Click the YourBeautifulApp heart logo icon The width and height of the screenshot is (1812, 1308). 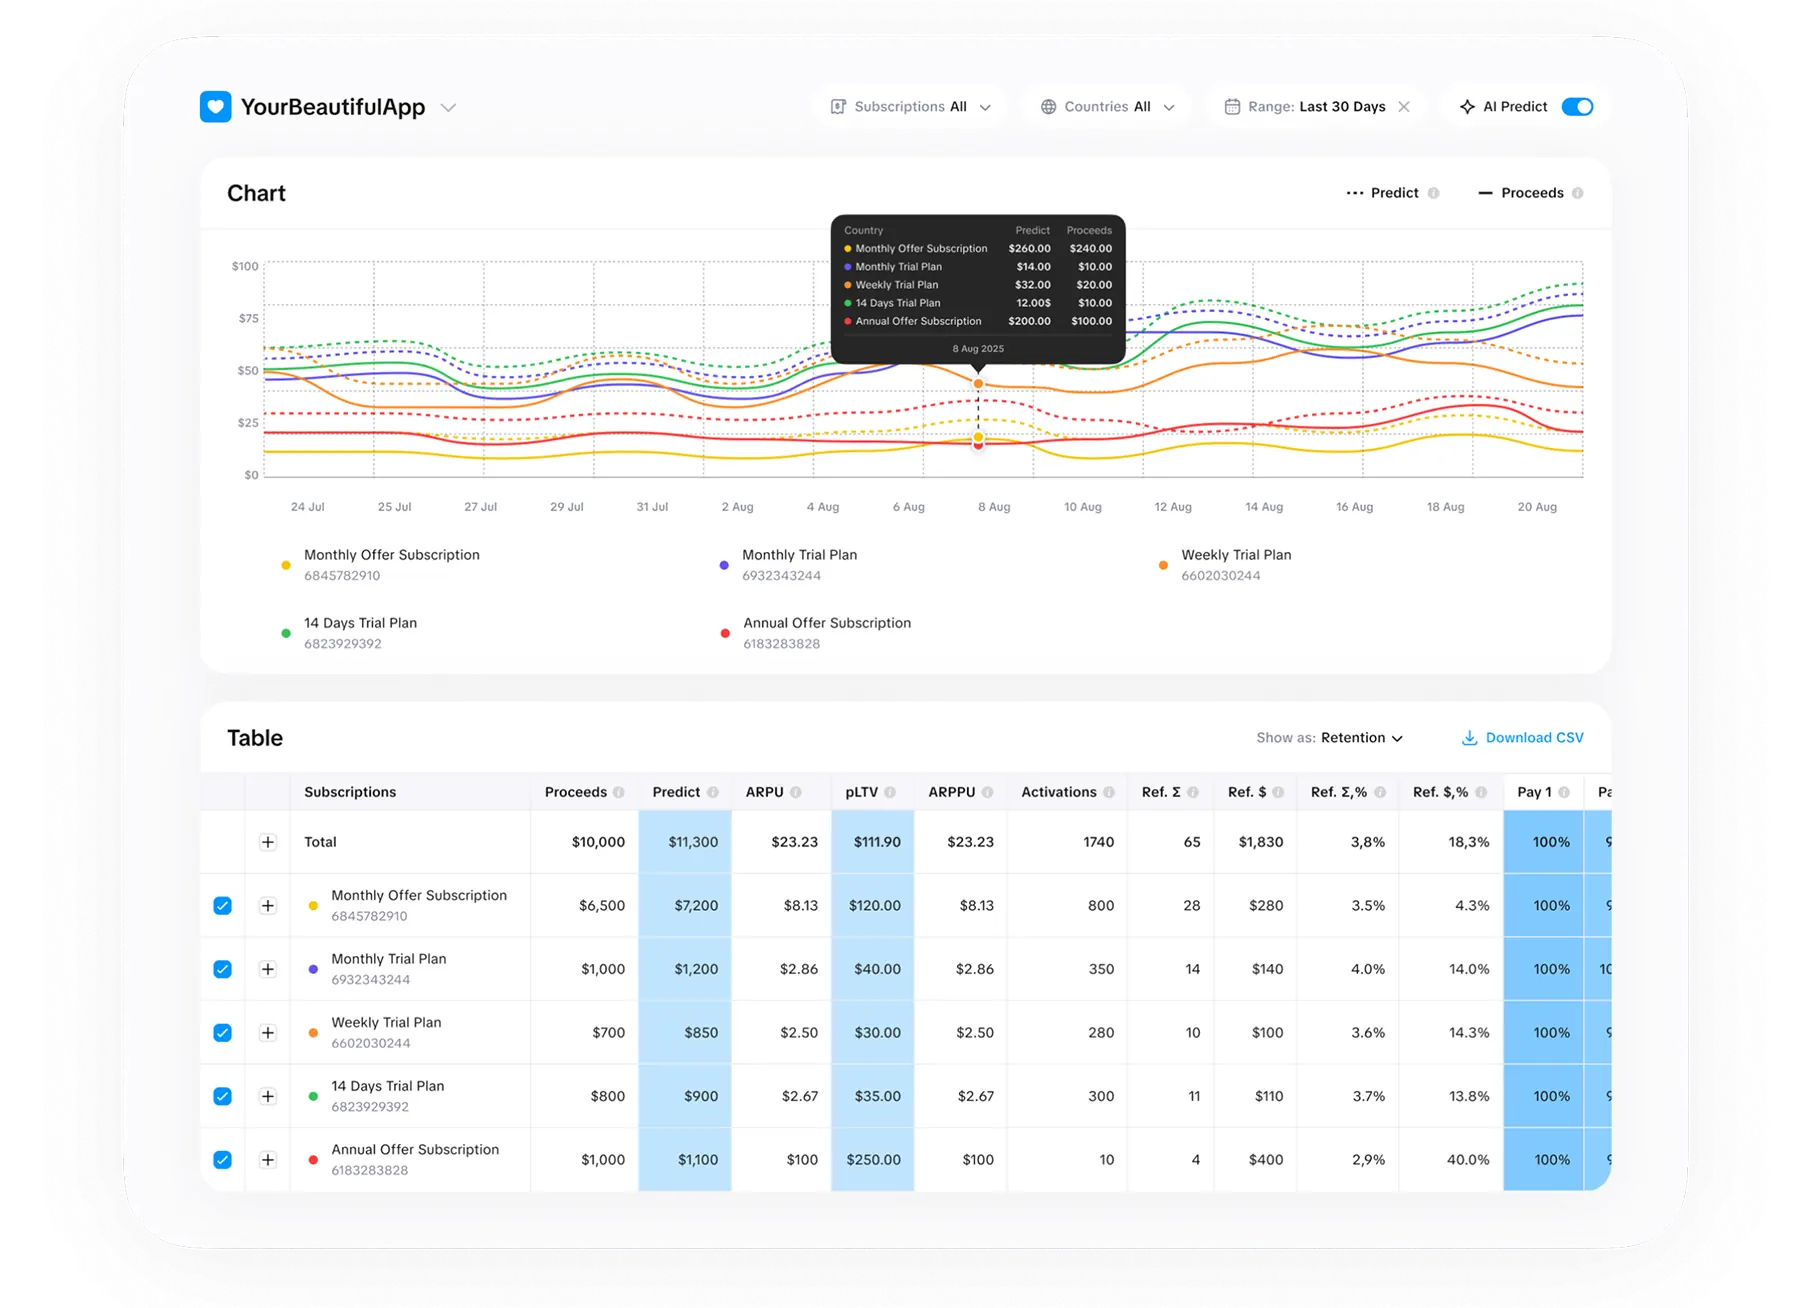tap(215, 106)
